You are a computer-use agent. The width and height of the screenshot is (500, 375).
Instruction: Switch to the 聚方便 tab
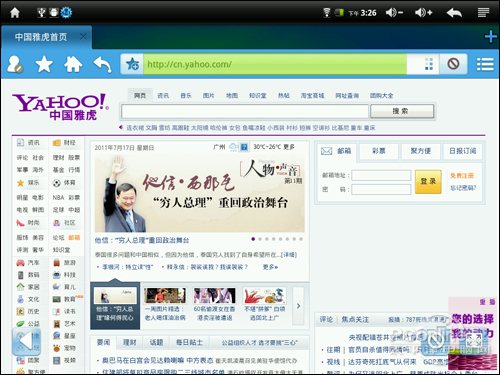click(x=421, y=151)
